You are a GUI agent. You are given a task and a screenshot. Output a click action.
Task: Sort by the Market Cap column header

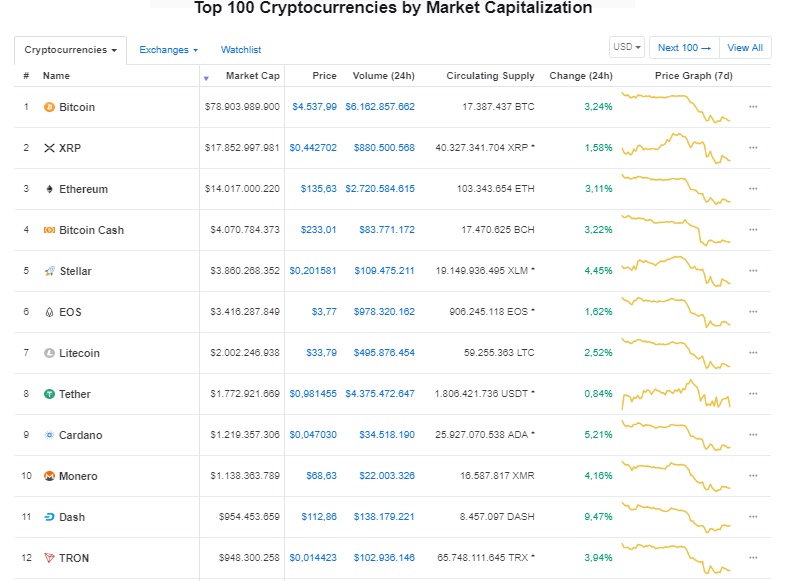click(x=252, y=76)
